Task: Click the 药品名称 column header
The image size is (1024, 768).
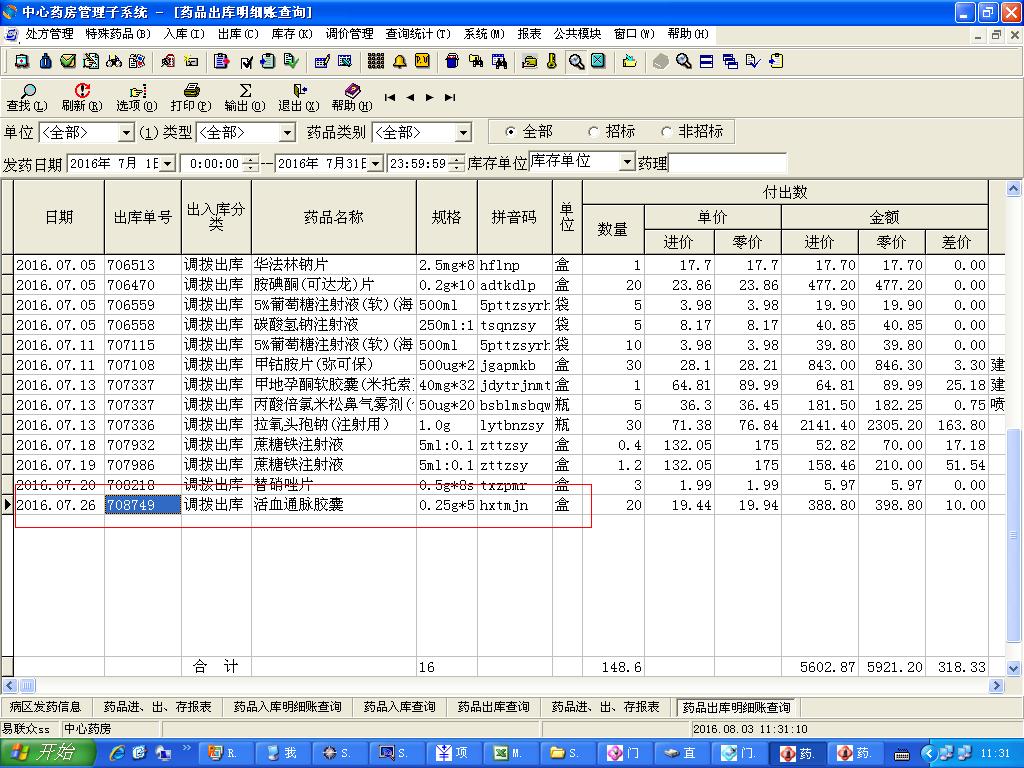Action: click(334, 217)
